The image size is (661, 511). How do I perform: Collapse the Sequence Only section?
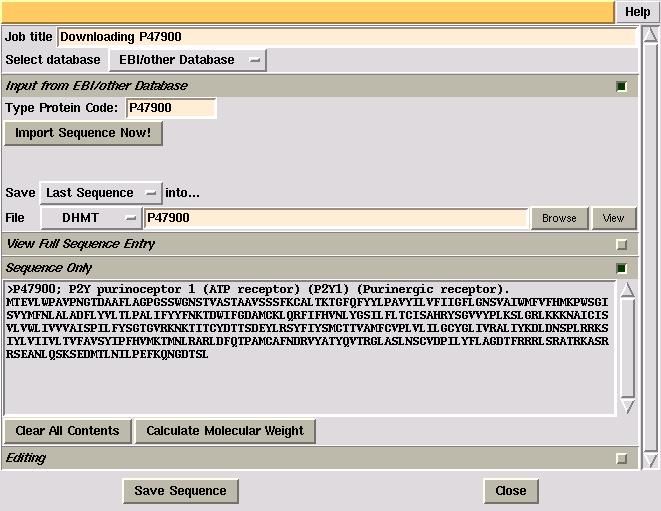(x=621, y=268)
